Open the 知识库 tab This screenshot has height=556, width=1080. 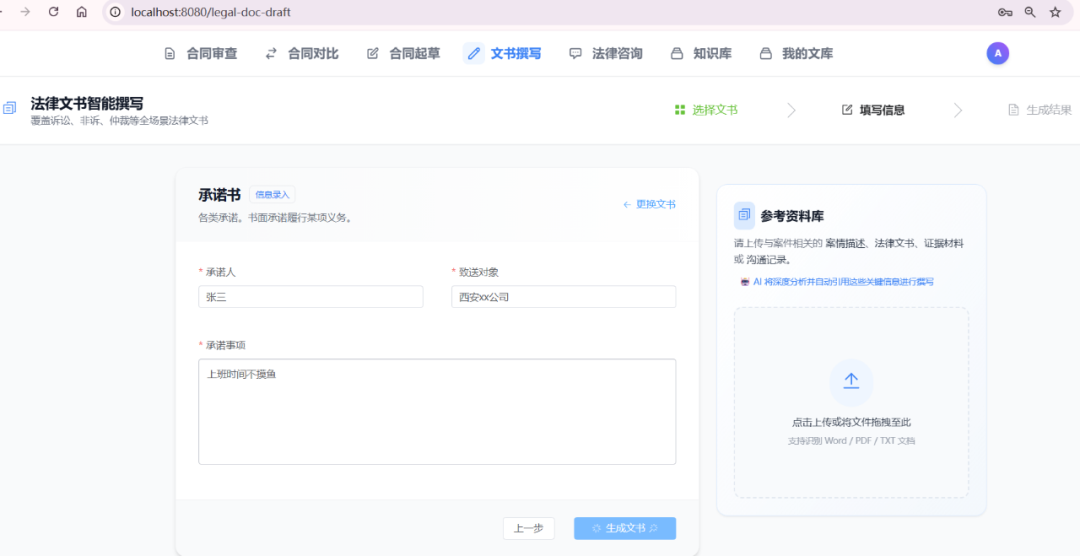click(x=701, y=54)
